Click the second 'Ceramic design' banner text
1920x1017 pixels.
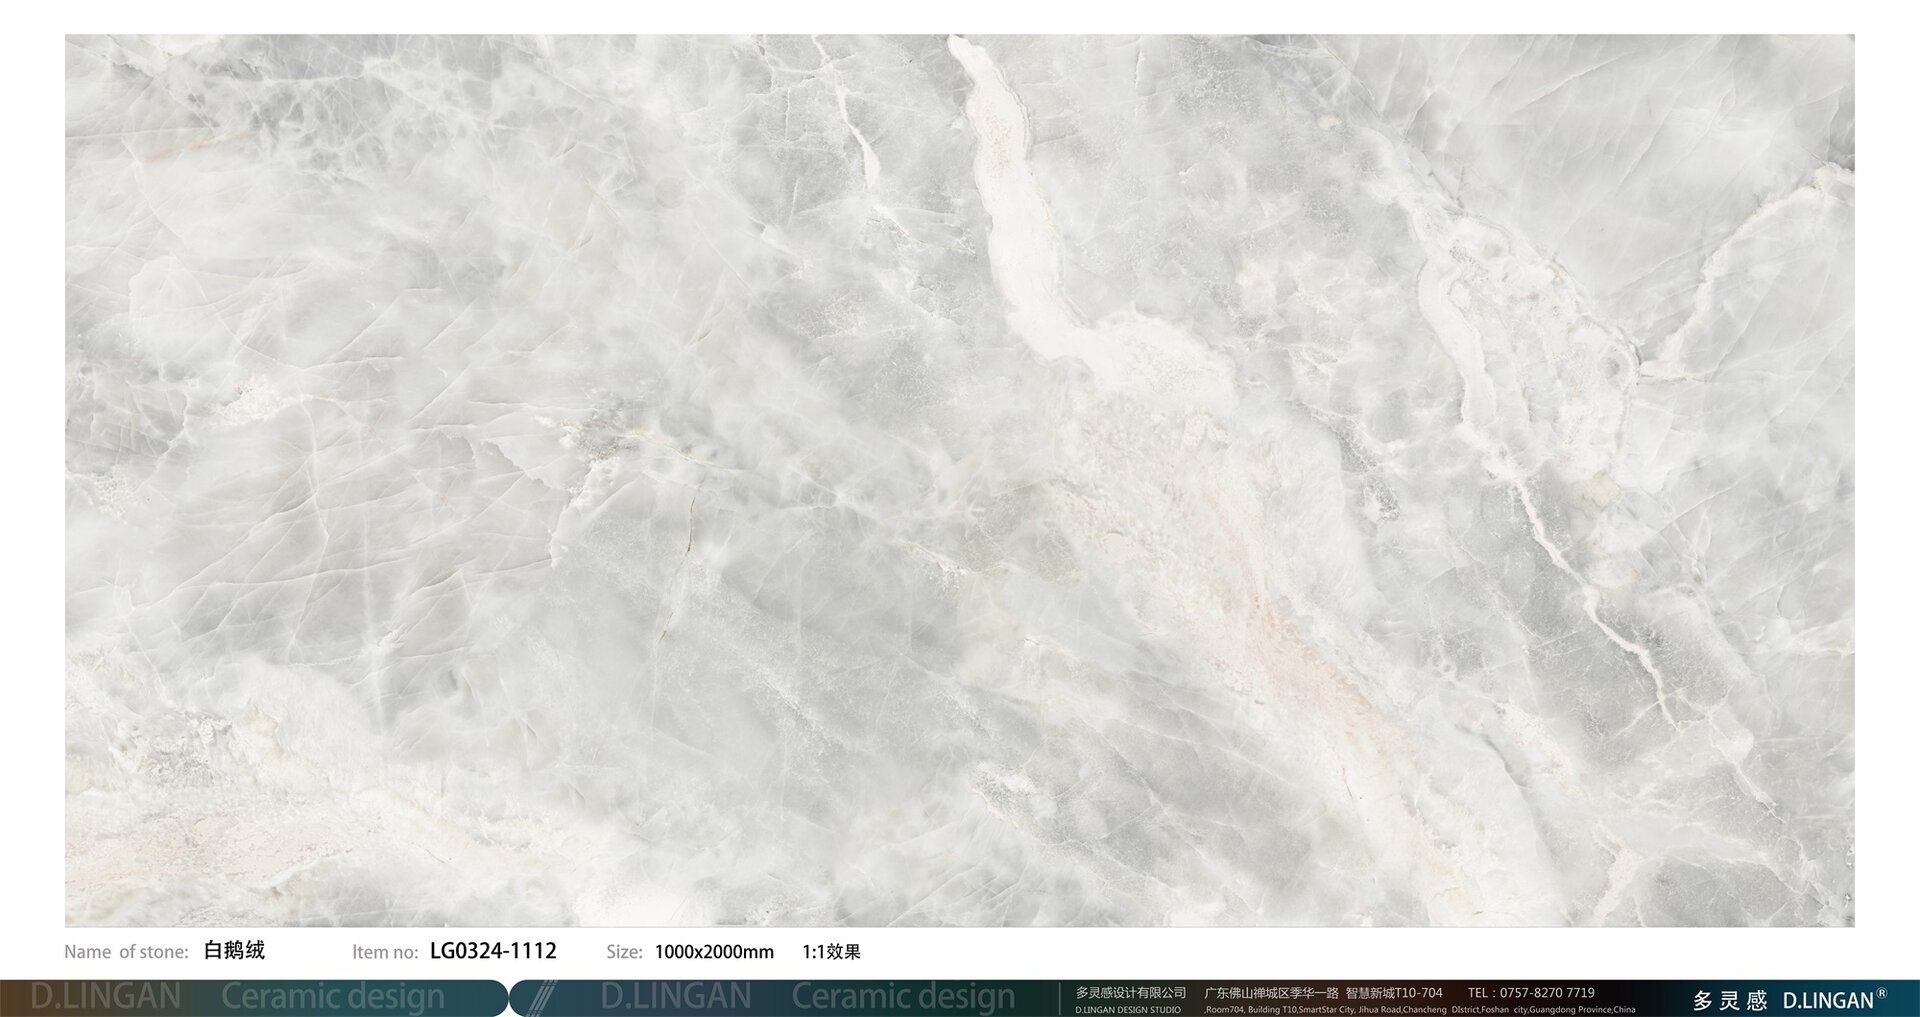pyautogui.click(x=903, y=997)
